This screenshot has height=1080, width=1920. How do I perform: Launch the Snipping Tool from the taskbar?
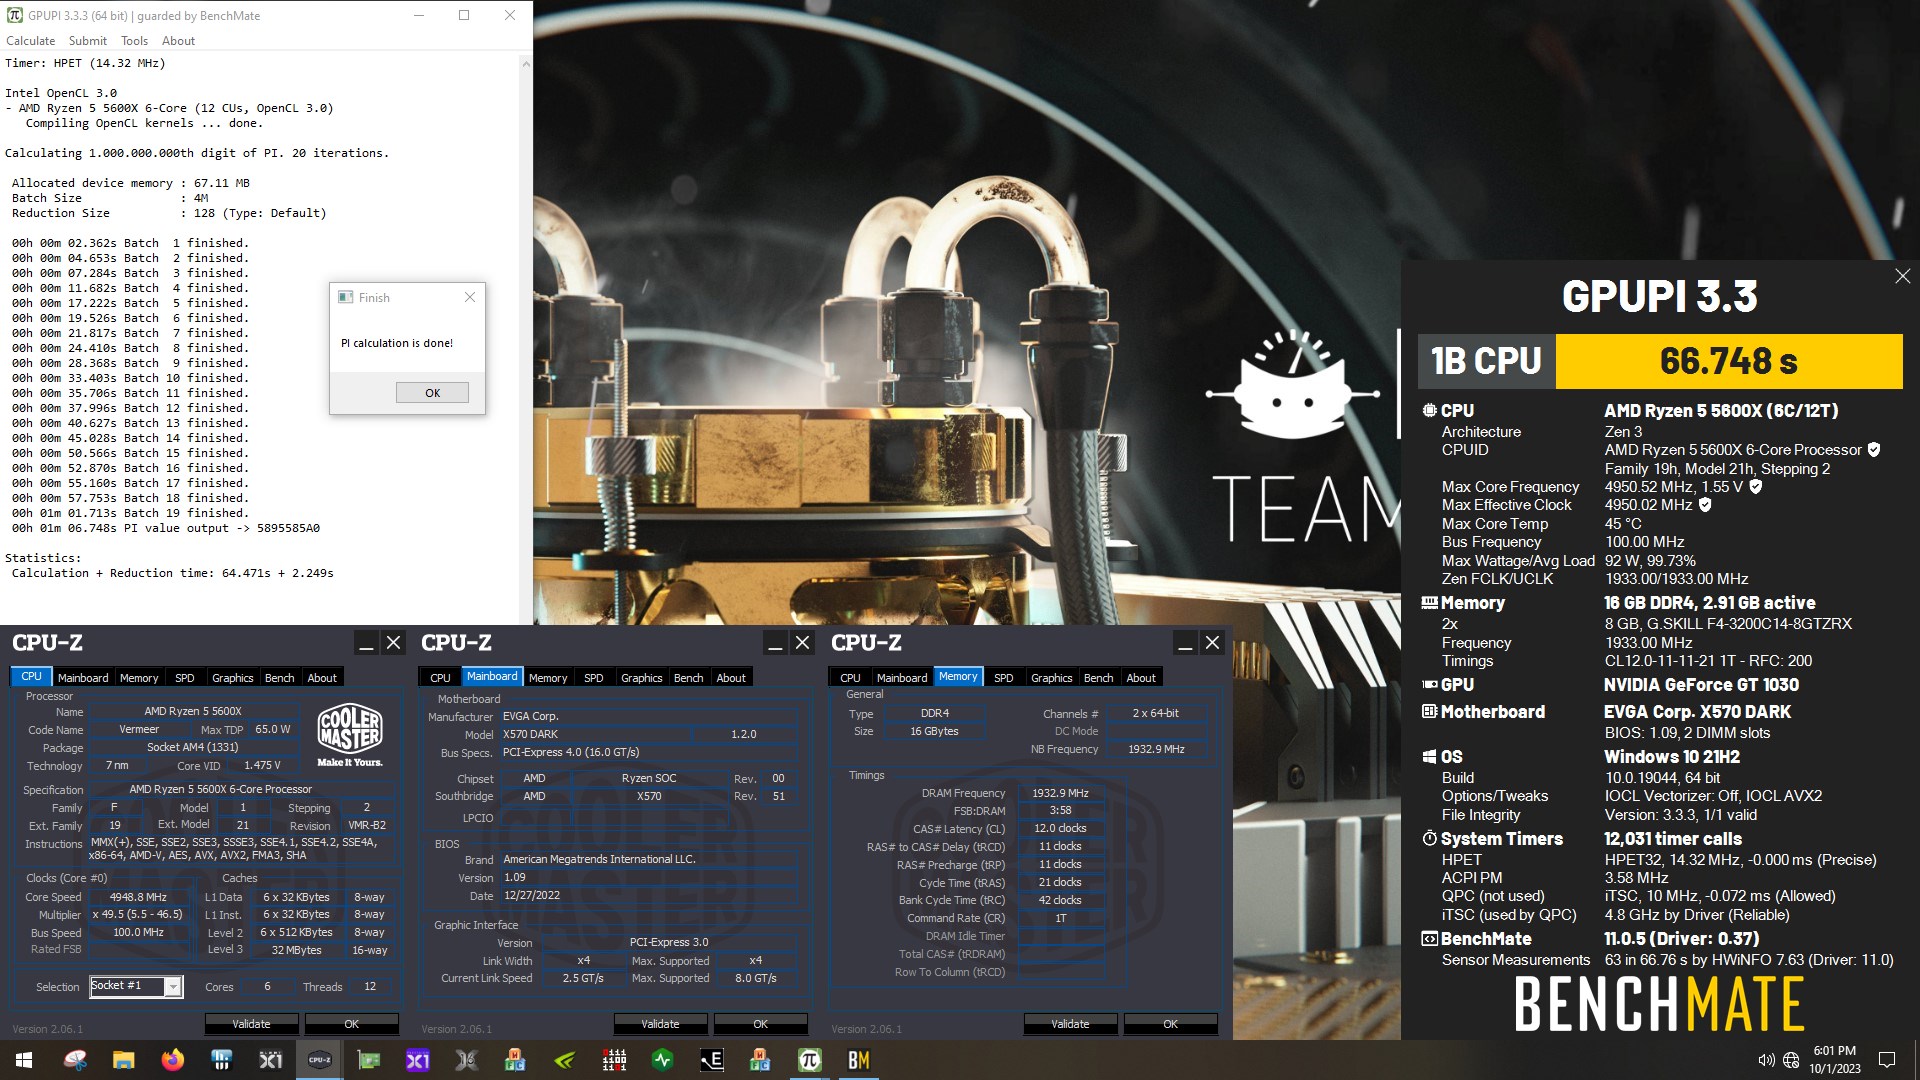click(75, 1060)
